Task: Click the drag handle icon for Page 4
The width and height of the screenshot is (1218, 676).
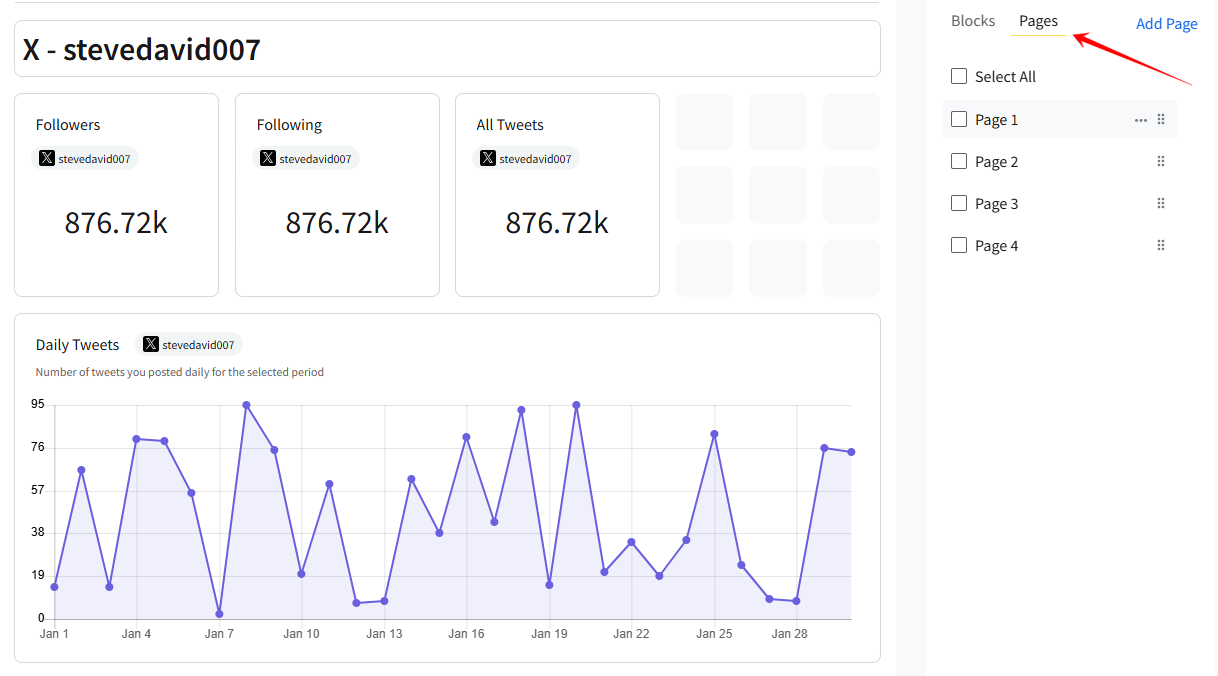Action: (1161, 245)
